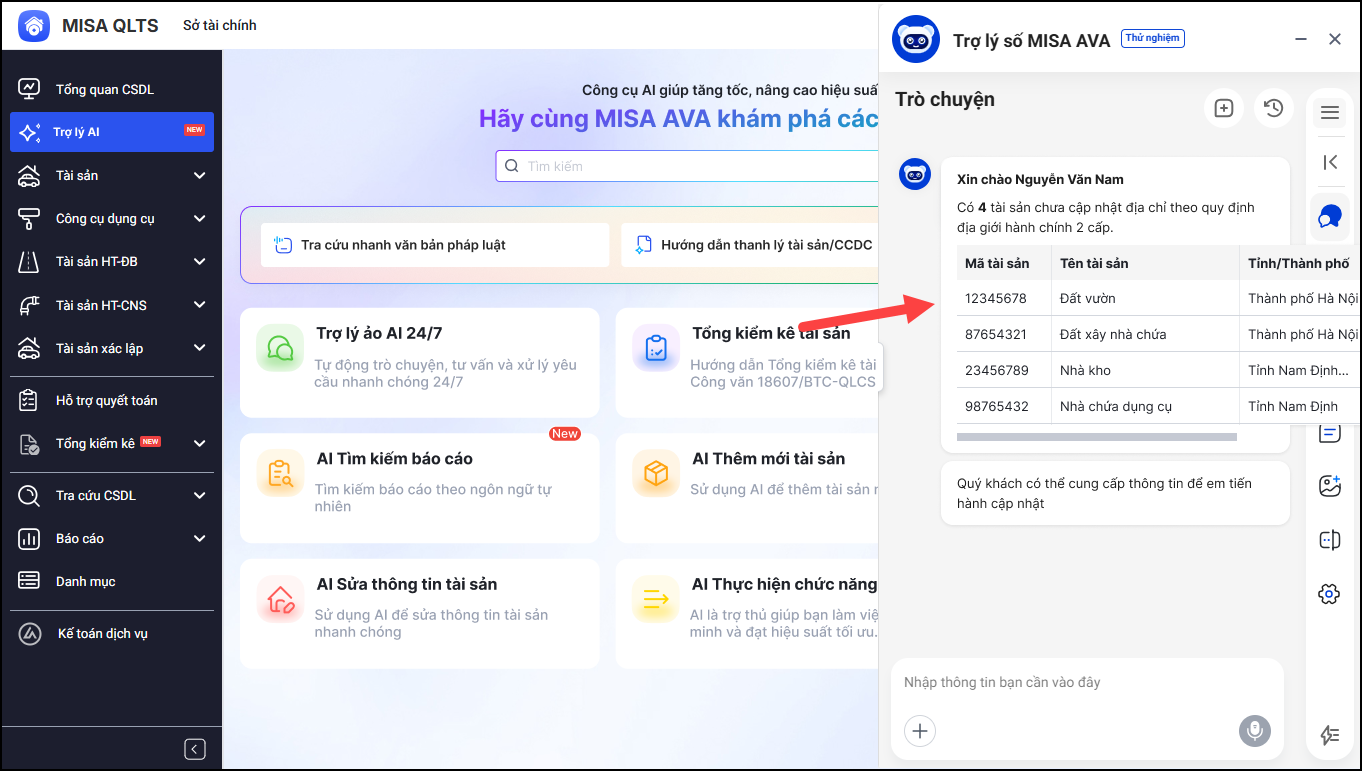Click the Báo cáo chart icon
This screenshot has height=771, width=1362.
[x=29, y=539]
